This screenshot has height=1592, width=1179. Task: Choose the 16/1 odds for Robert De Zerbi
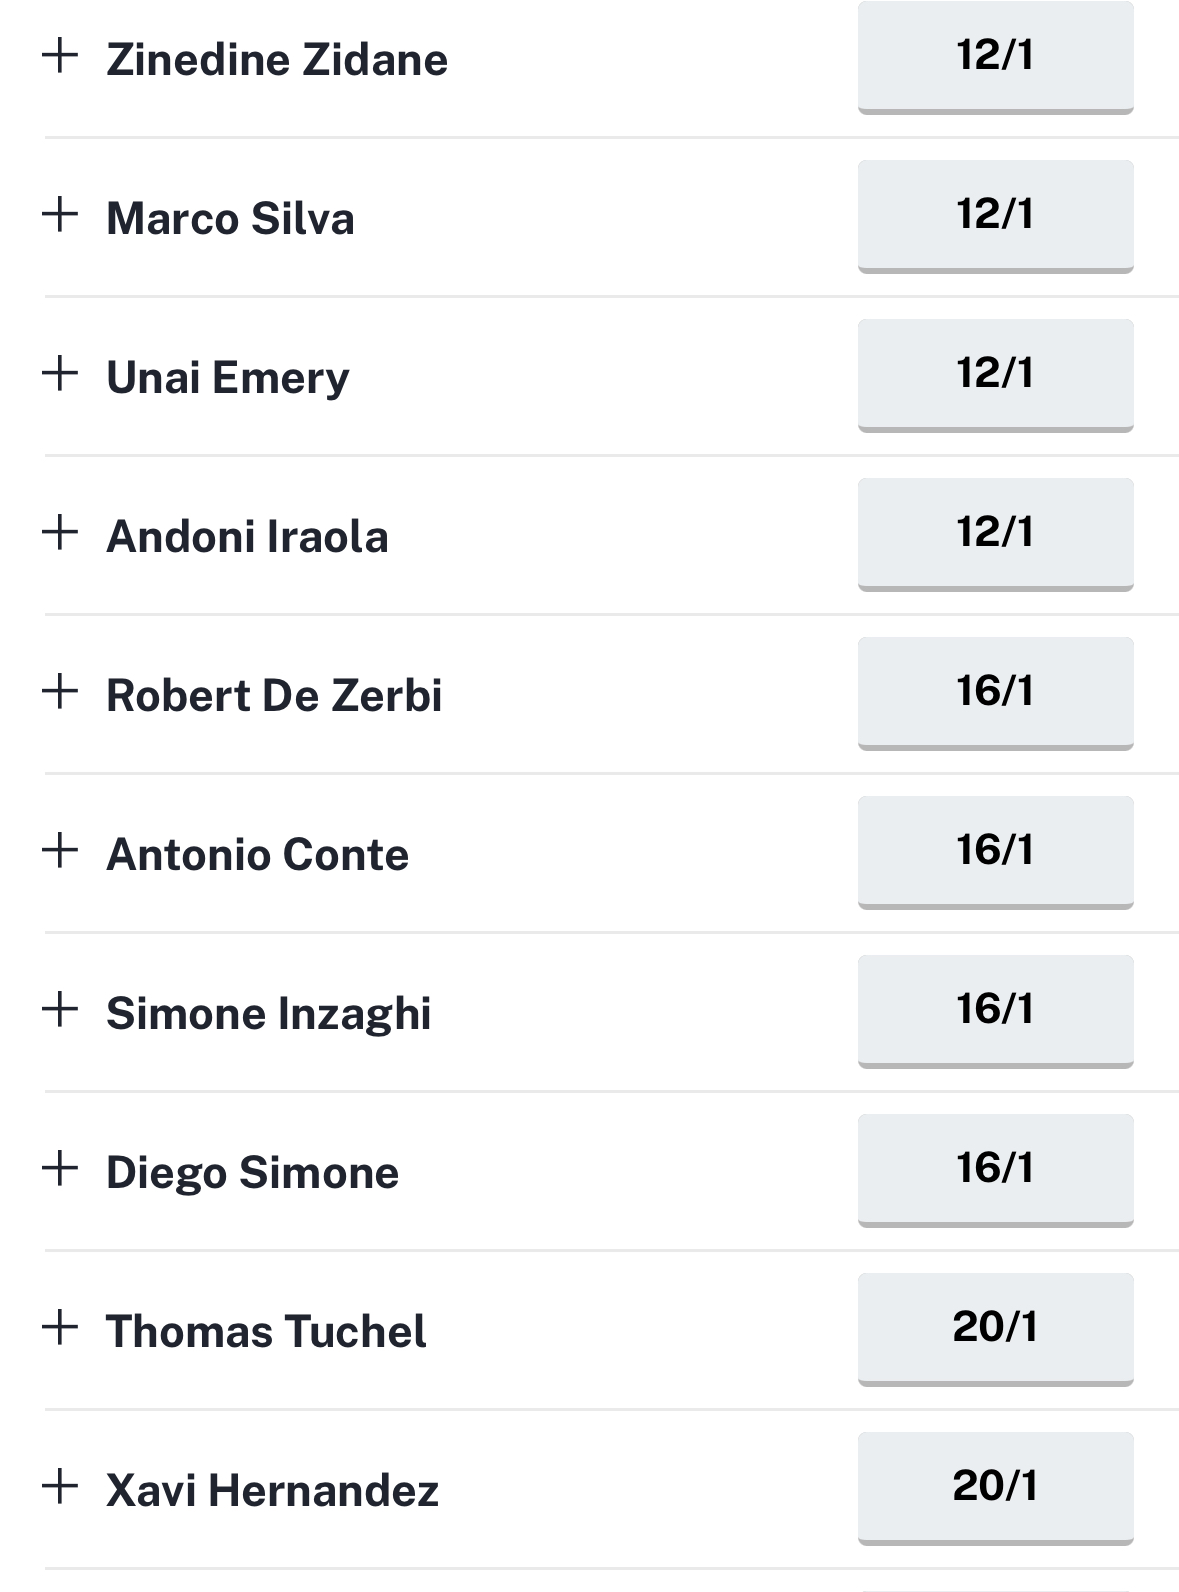[995, 693]
